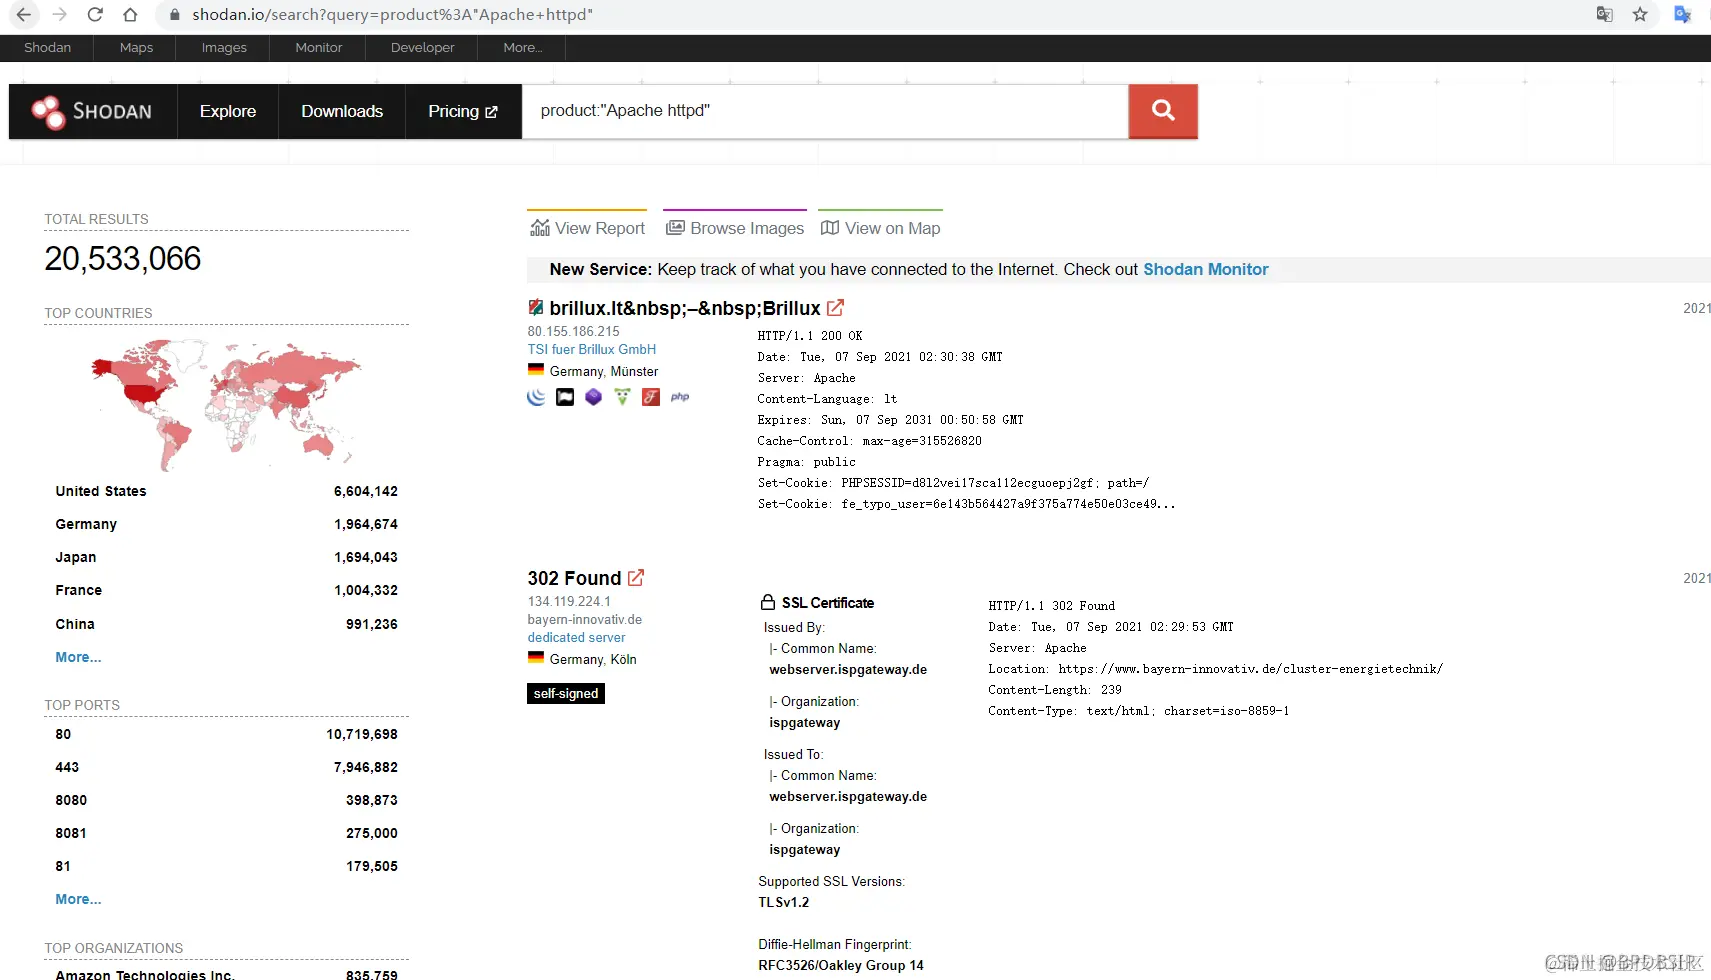This screenshot has height=980, width=1711.
Task: Open brillux.lt result external link icon
Action: click(x=835, y=308)
